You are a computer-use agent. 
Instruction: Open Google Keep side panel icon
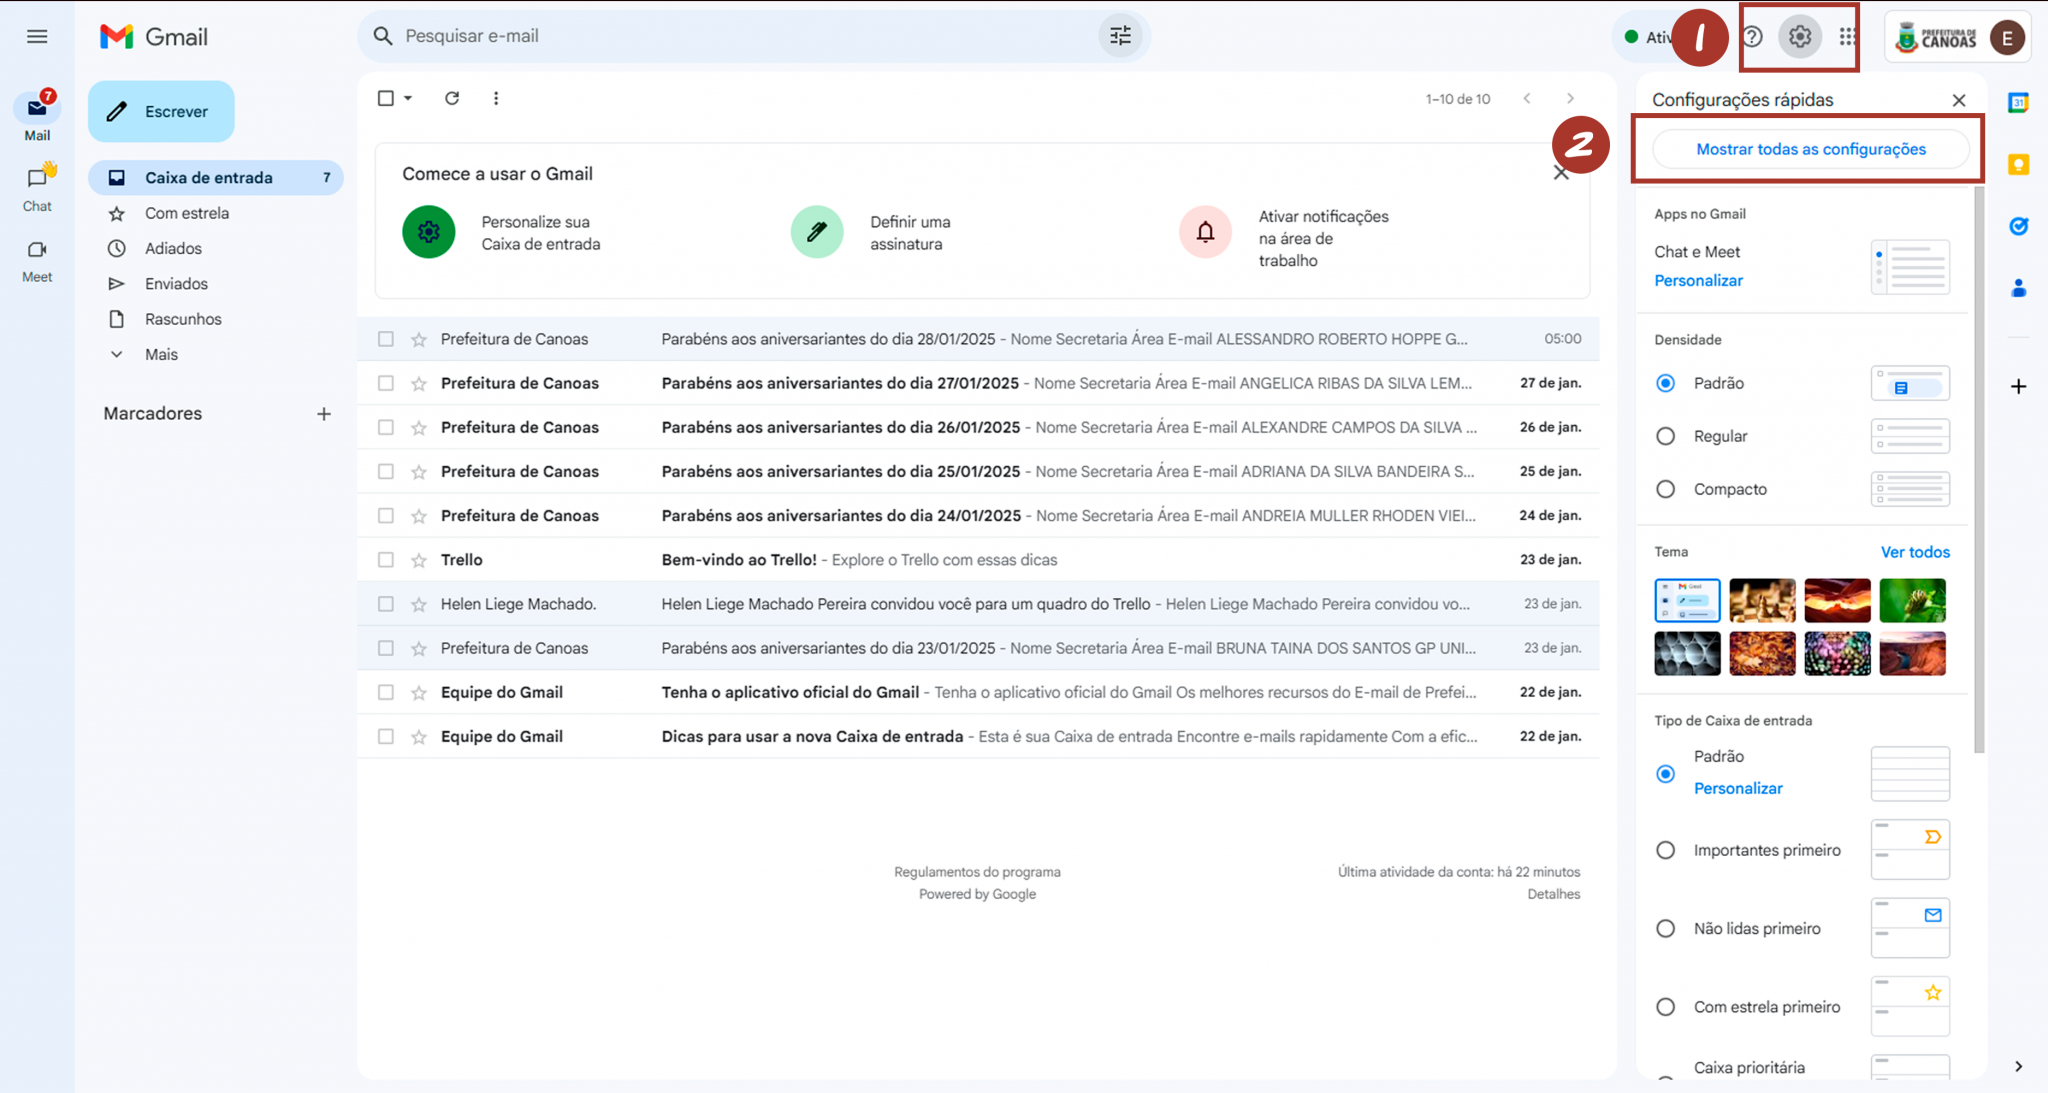coord(2018,164)
